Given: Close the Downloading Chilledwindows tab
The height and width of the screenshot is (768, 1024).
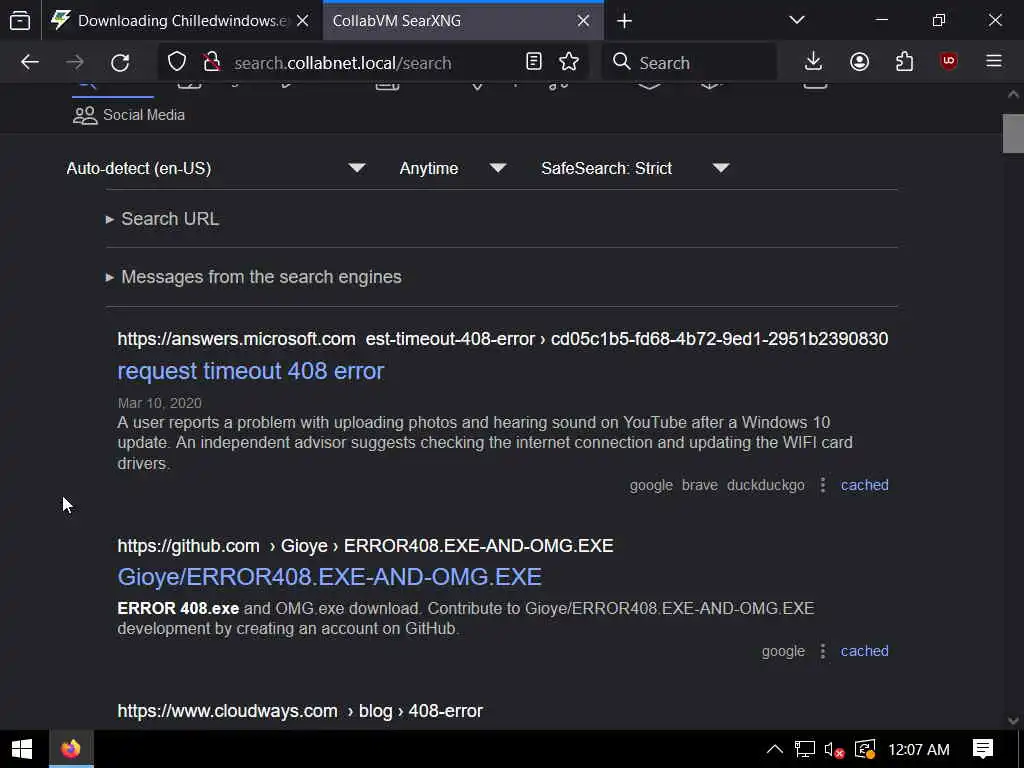Looking at the screenshot, I should point(302,21).
